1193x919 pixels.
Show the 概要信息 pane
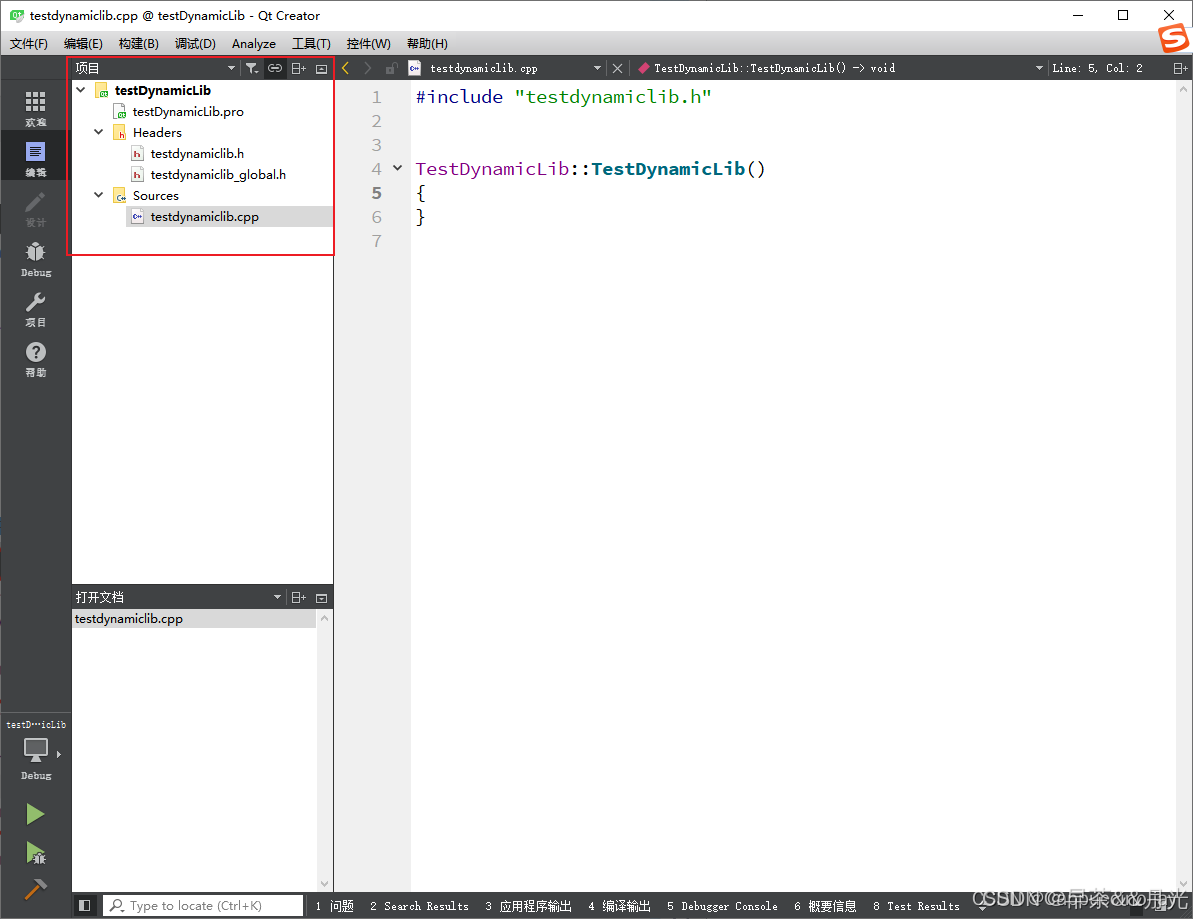(826, 906)
